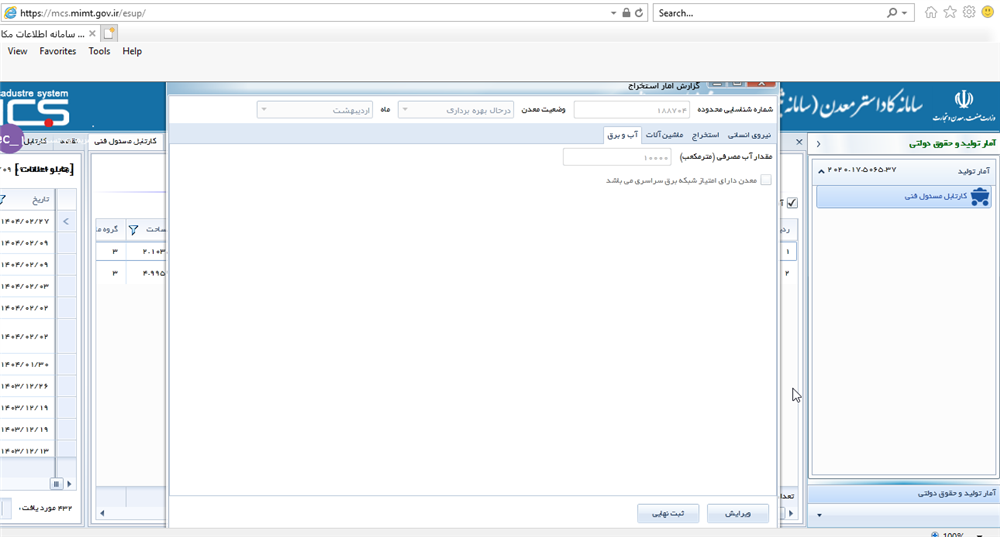Image resolution: width=1000 pixels, height=537 pixels.
Task: Open the browser settings gear icon
Action: tap(968, 13)
